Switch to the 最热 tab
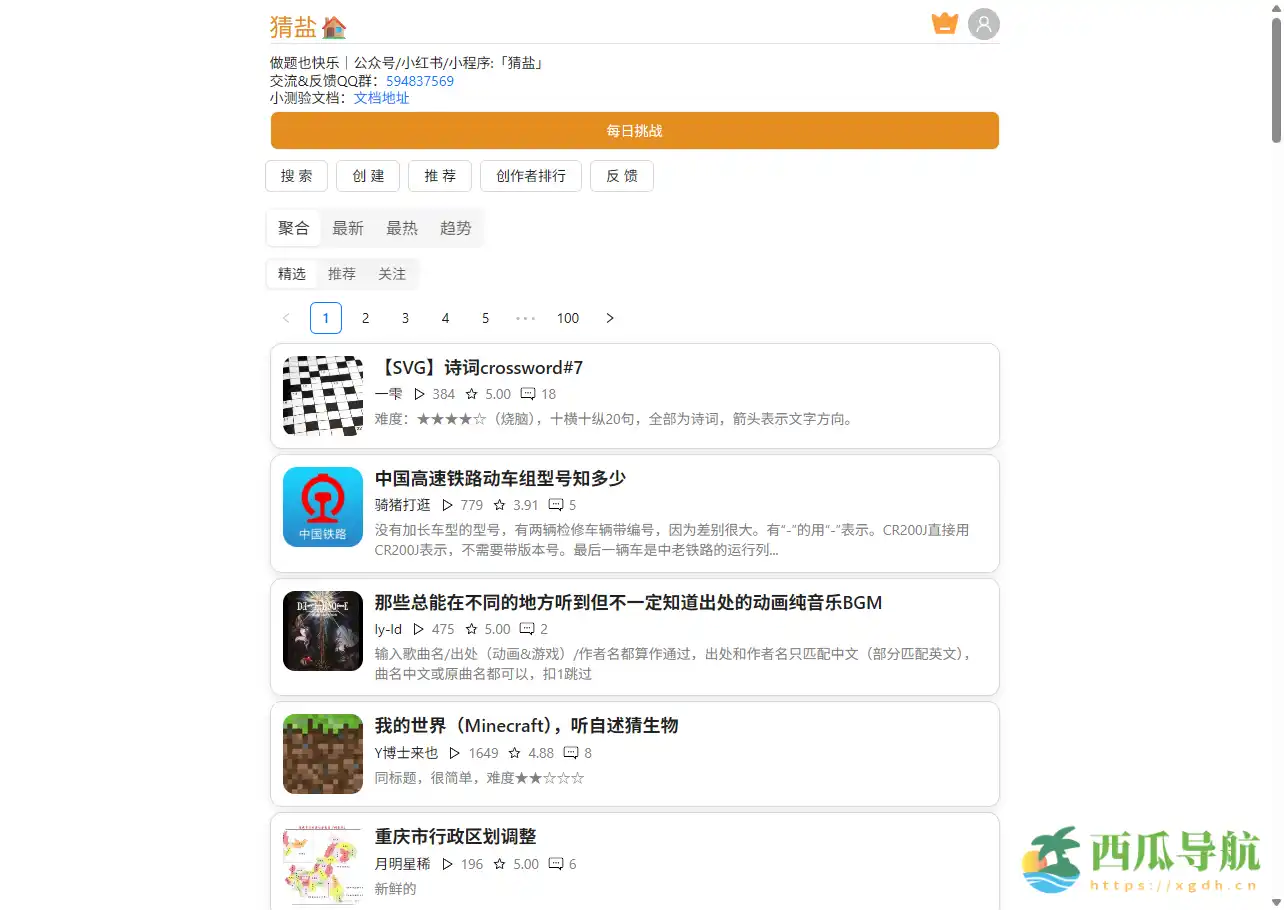The height and width of the screenshot is (910, 1284). coord(402,228)
